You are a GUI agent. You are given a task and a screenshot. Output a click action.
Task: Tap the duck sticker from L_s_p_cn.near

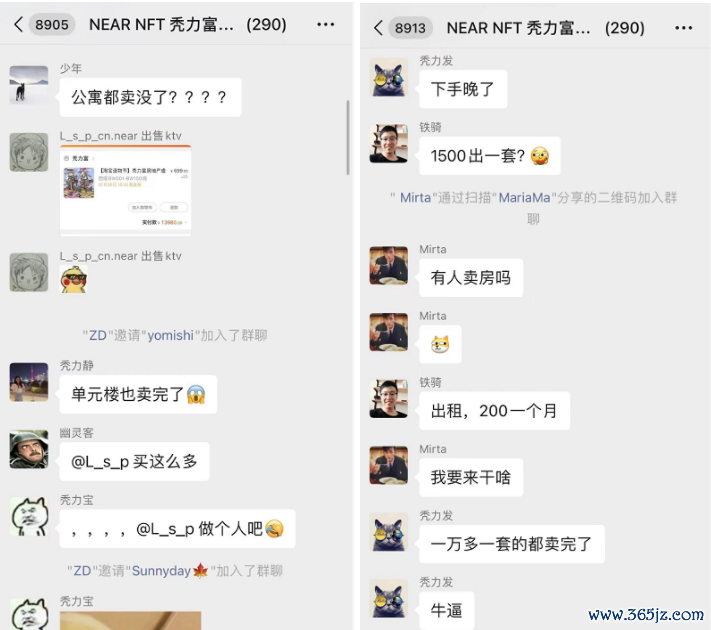(73, 279)
